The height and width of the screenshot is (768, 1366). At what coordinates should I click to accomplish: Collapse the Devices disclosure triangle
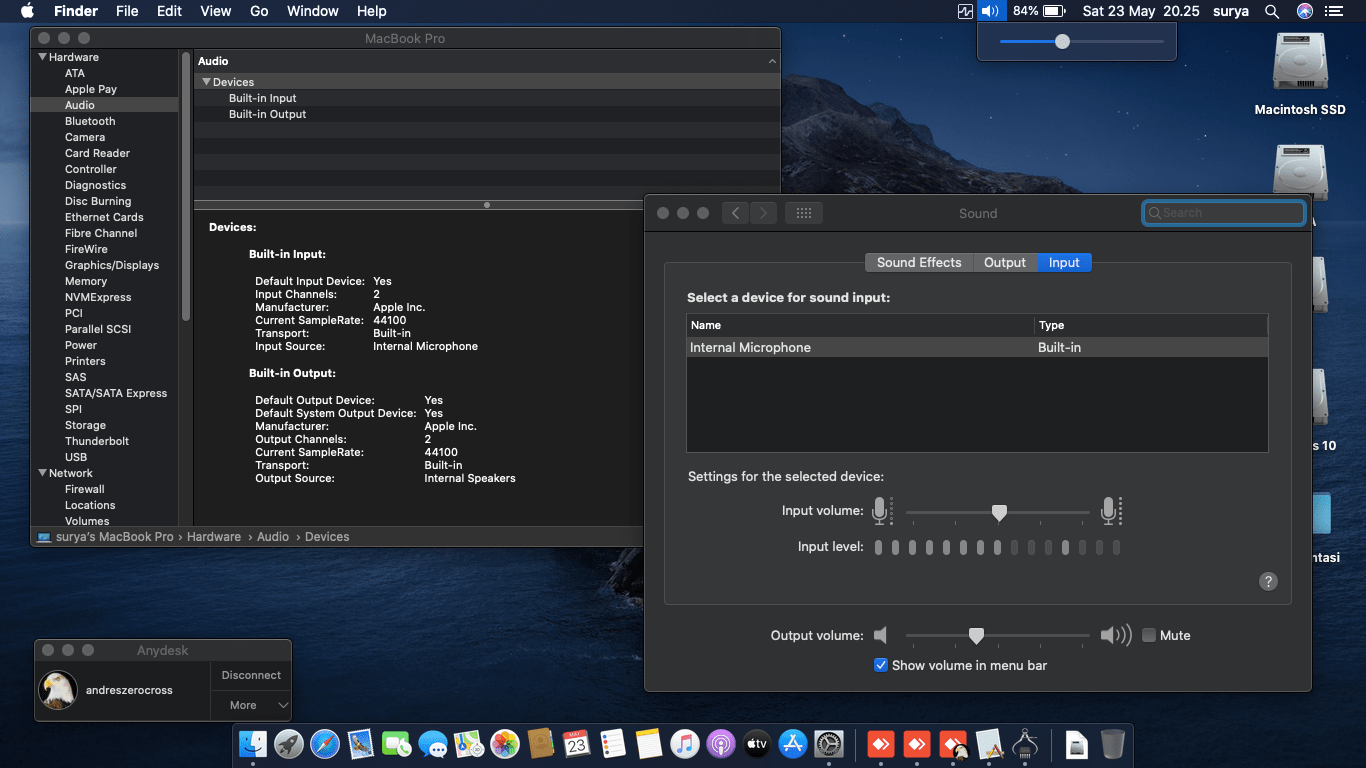coord(206,82)
